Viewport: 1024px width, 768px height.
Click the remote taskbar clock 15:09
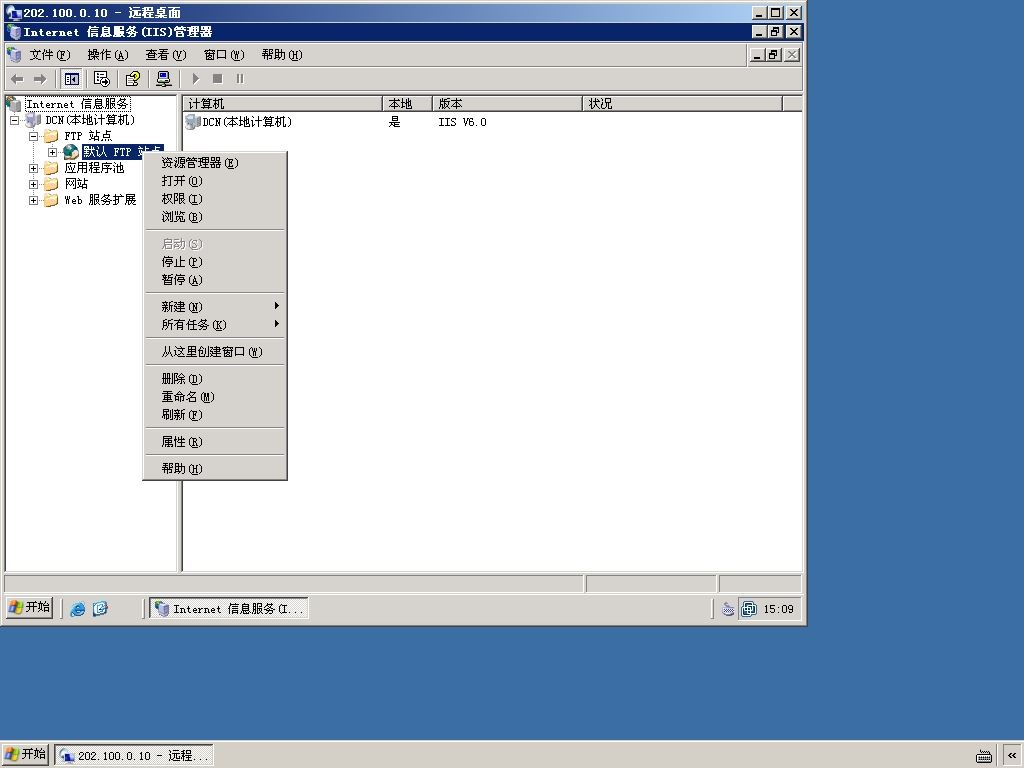pyautogui.click(x=778, y=609)
